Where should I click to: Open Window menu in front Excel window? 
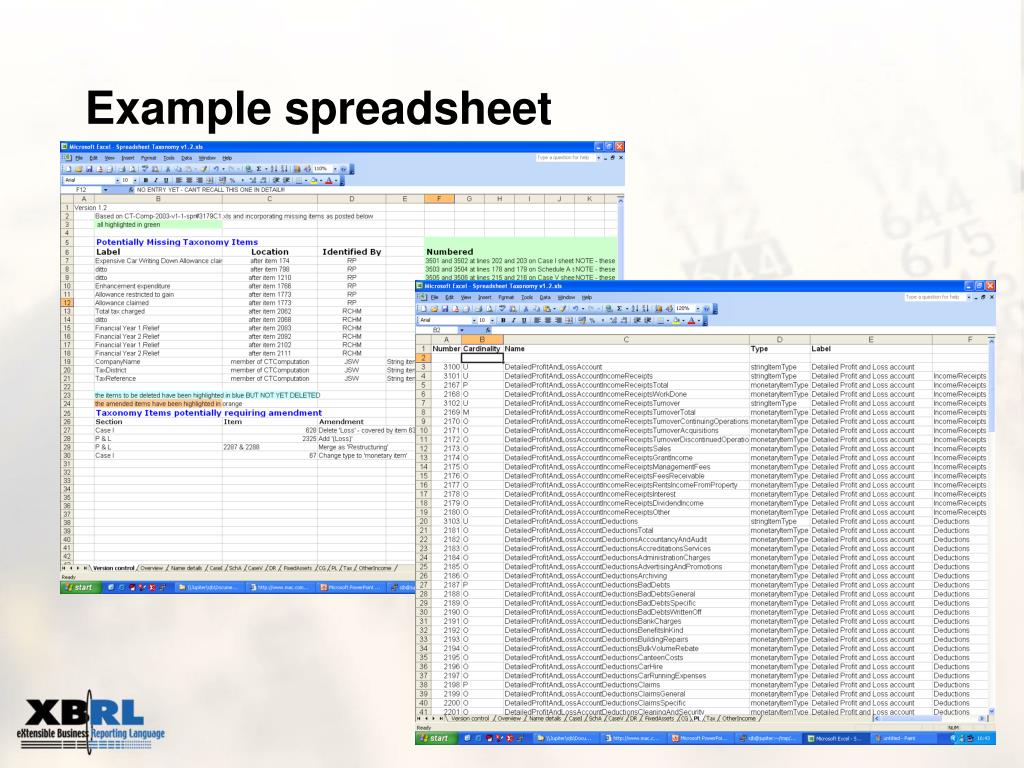pos(566,297)
